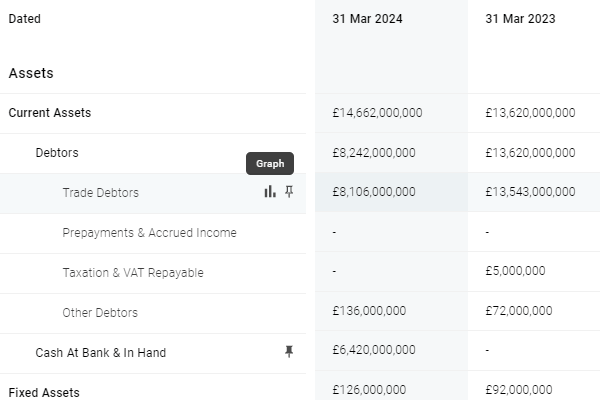Pin the Trade Debtors row
Screen dimensions: 600x400
click(289, 192)
